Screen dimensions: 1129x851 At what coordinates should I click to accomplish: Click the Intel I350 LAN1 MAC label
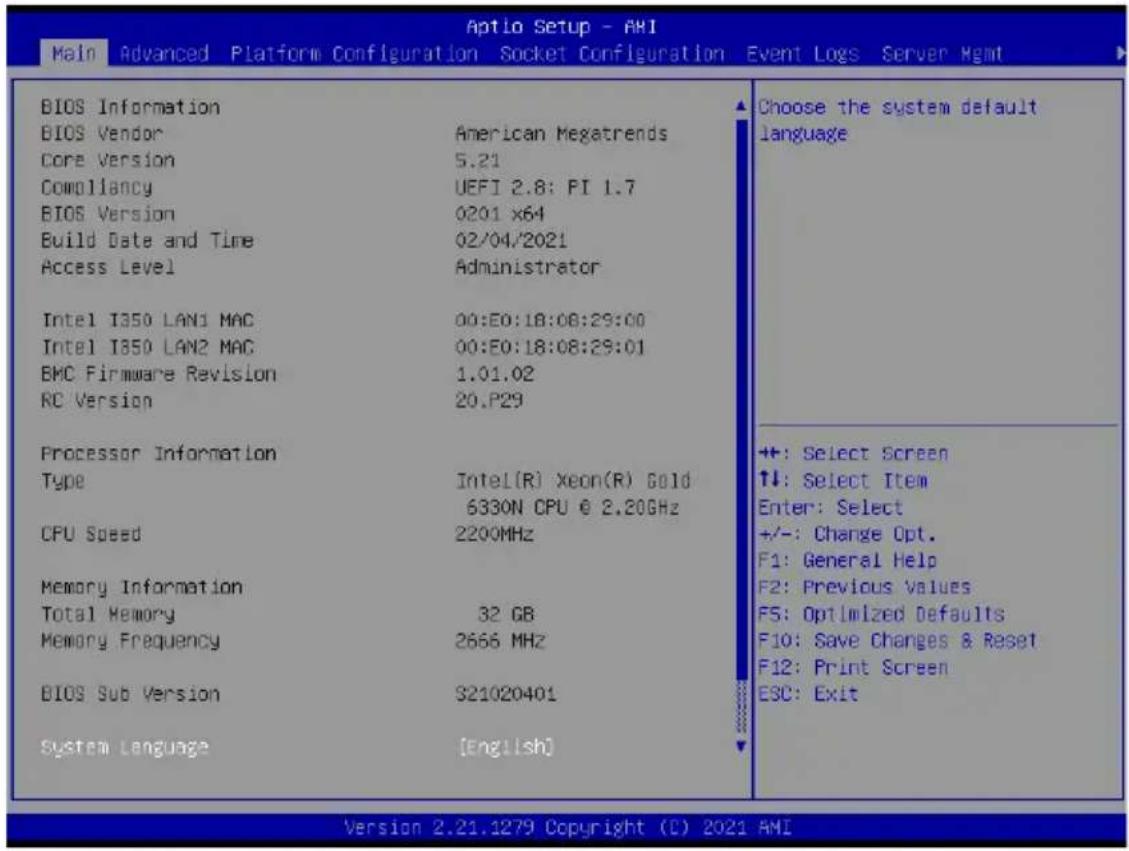[147, 320]
